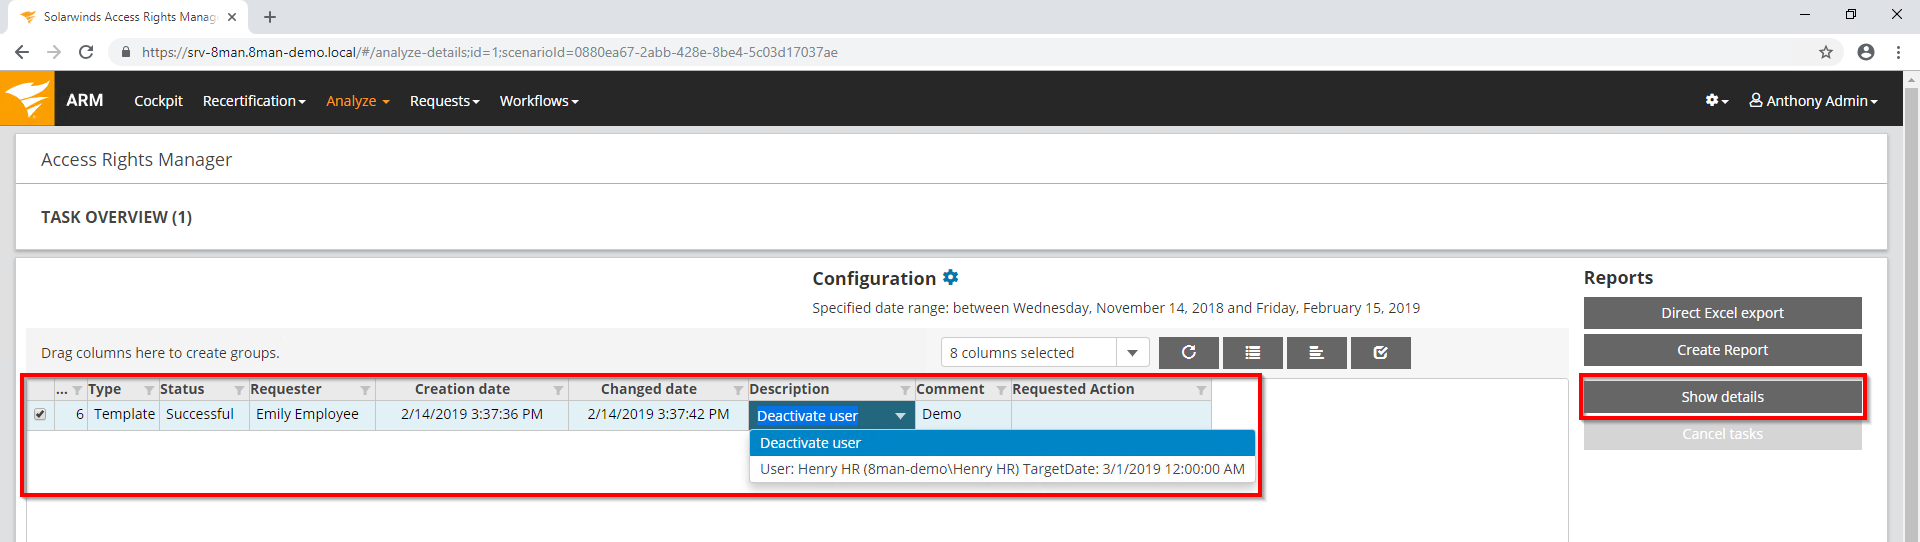1920x542 pixels.
Task: Click the list view icon button
Action: click(x=1252, y=353)
